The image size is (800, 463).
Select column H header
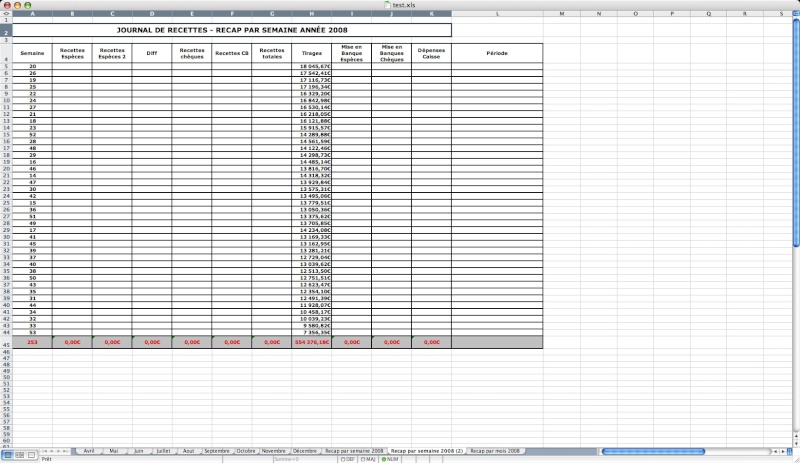[312, 14]
